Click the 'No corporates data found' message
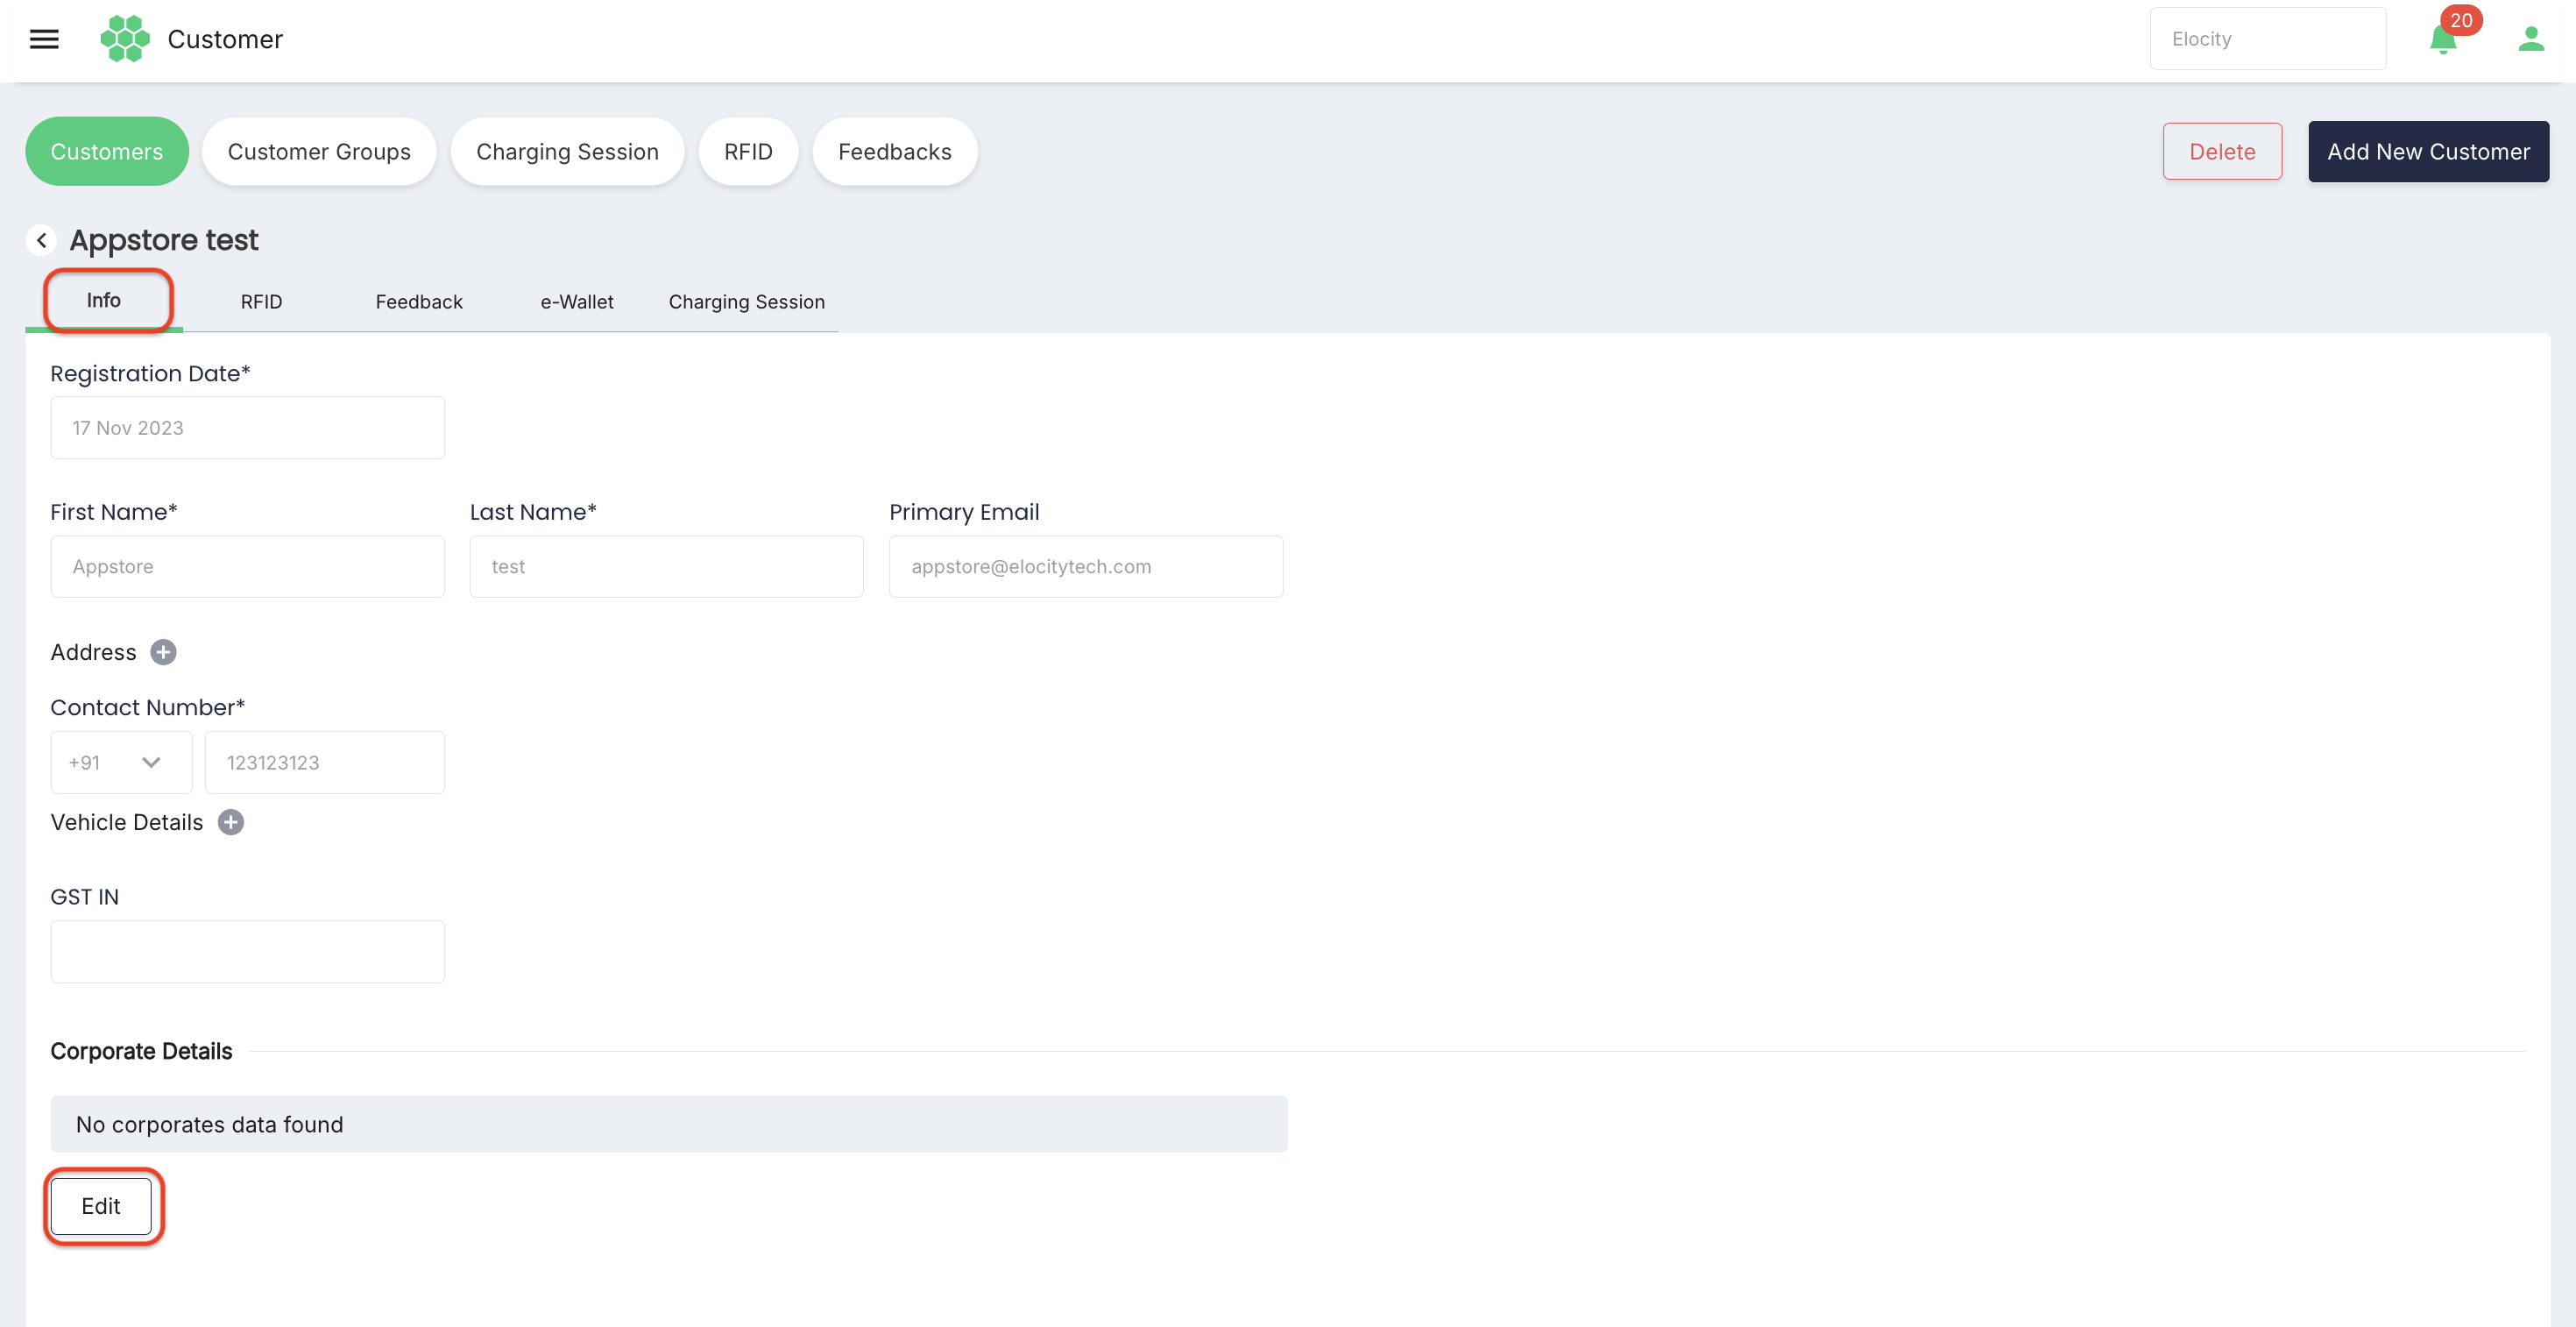2576x1327 pixels. click(x=669, y=1124)
